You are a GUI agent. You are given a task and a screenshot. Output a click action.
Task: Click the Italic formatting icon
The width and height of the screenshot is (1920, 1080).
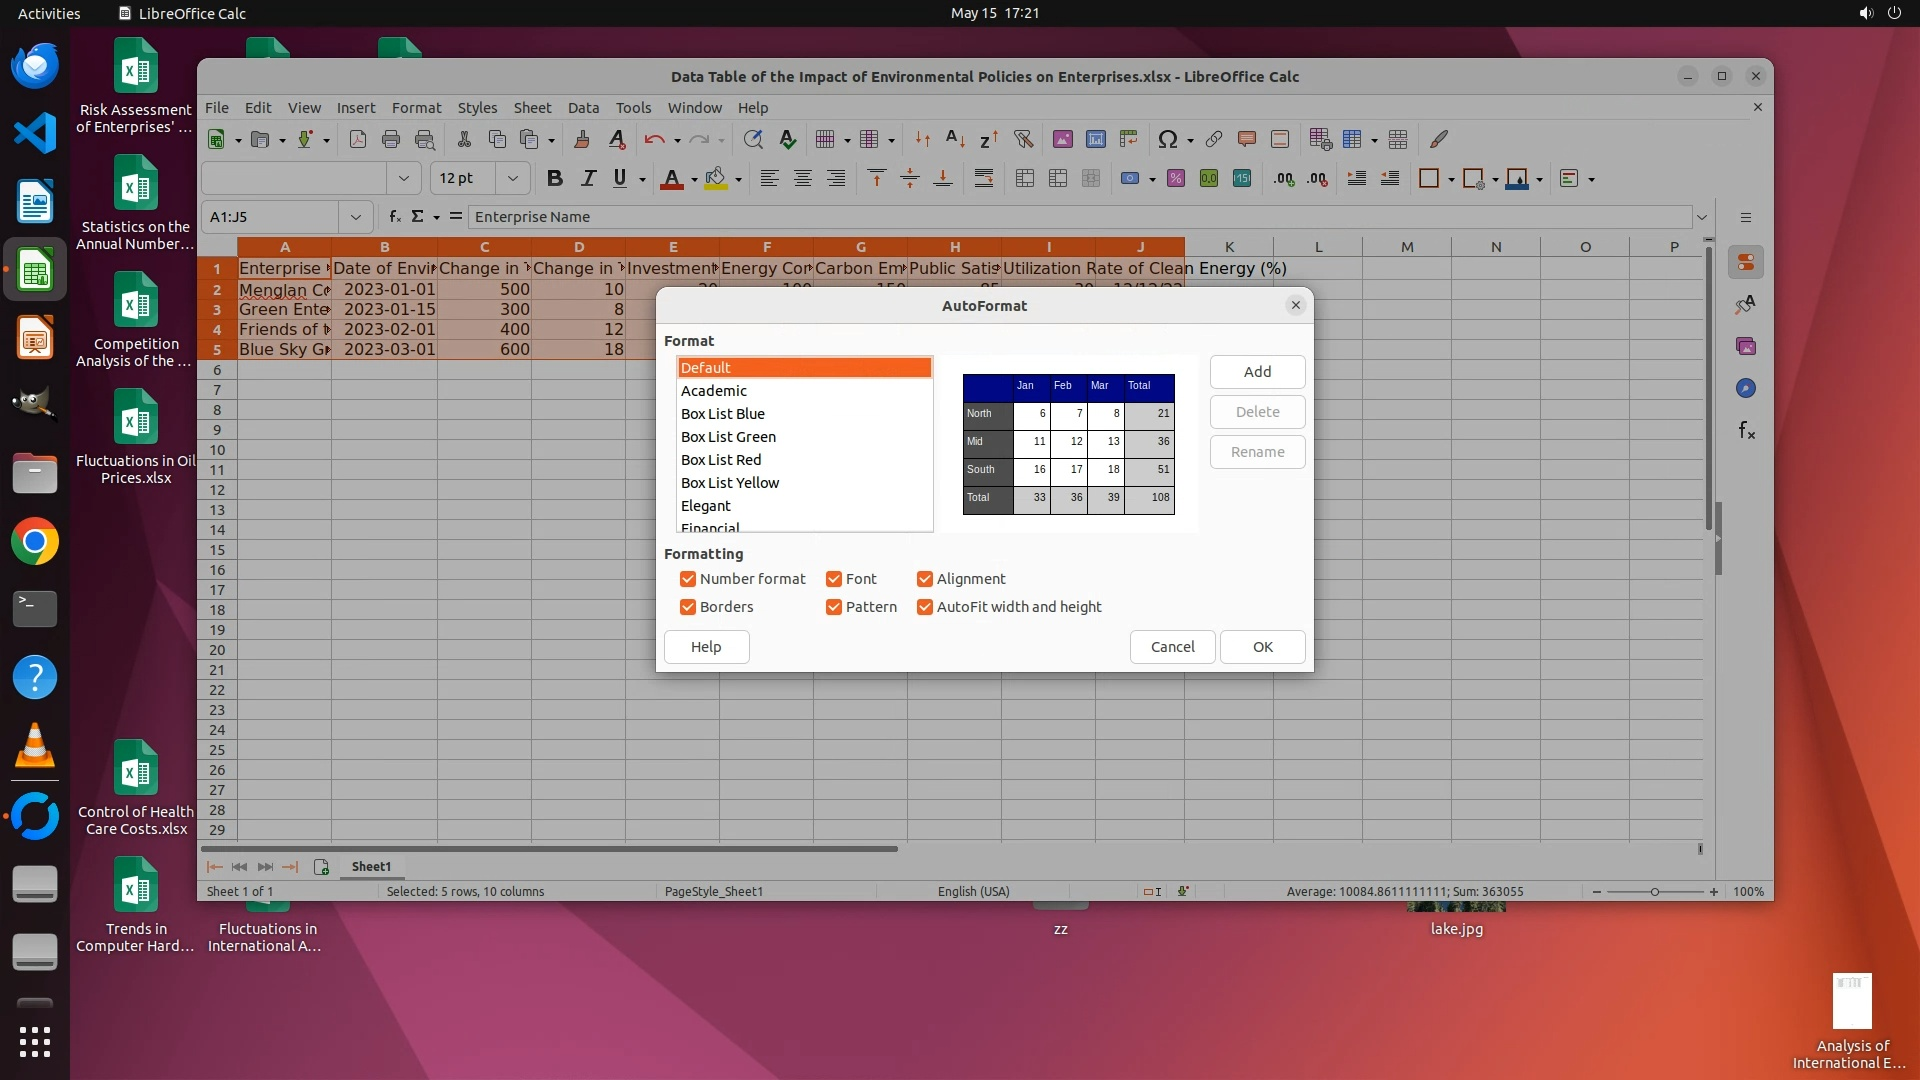pyautogui.click(x=588, y=179)
